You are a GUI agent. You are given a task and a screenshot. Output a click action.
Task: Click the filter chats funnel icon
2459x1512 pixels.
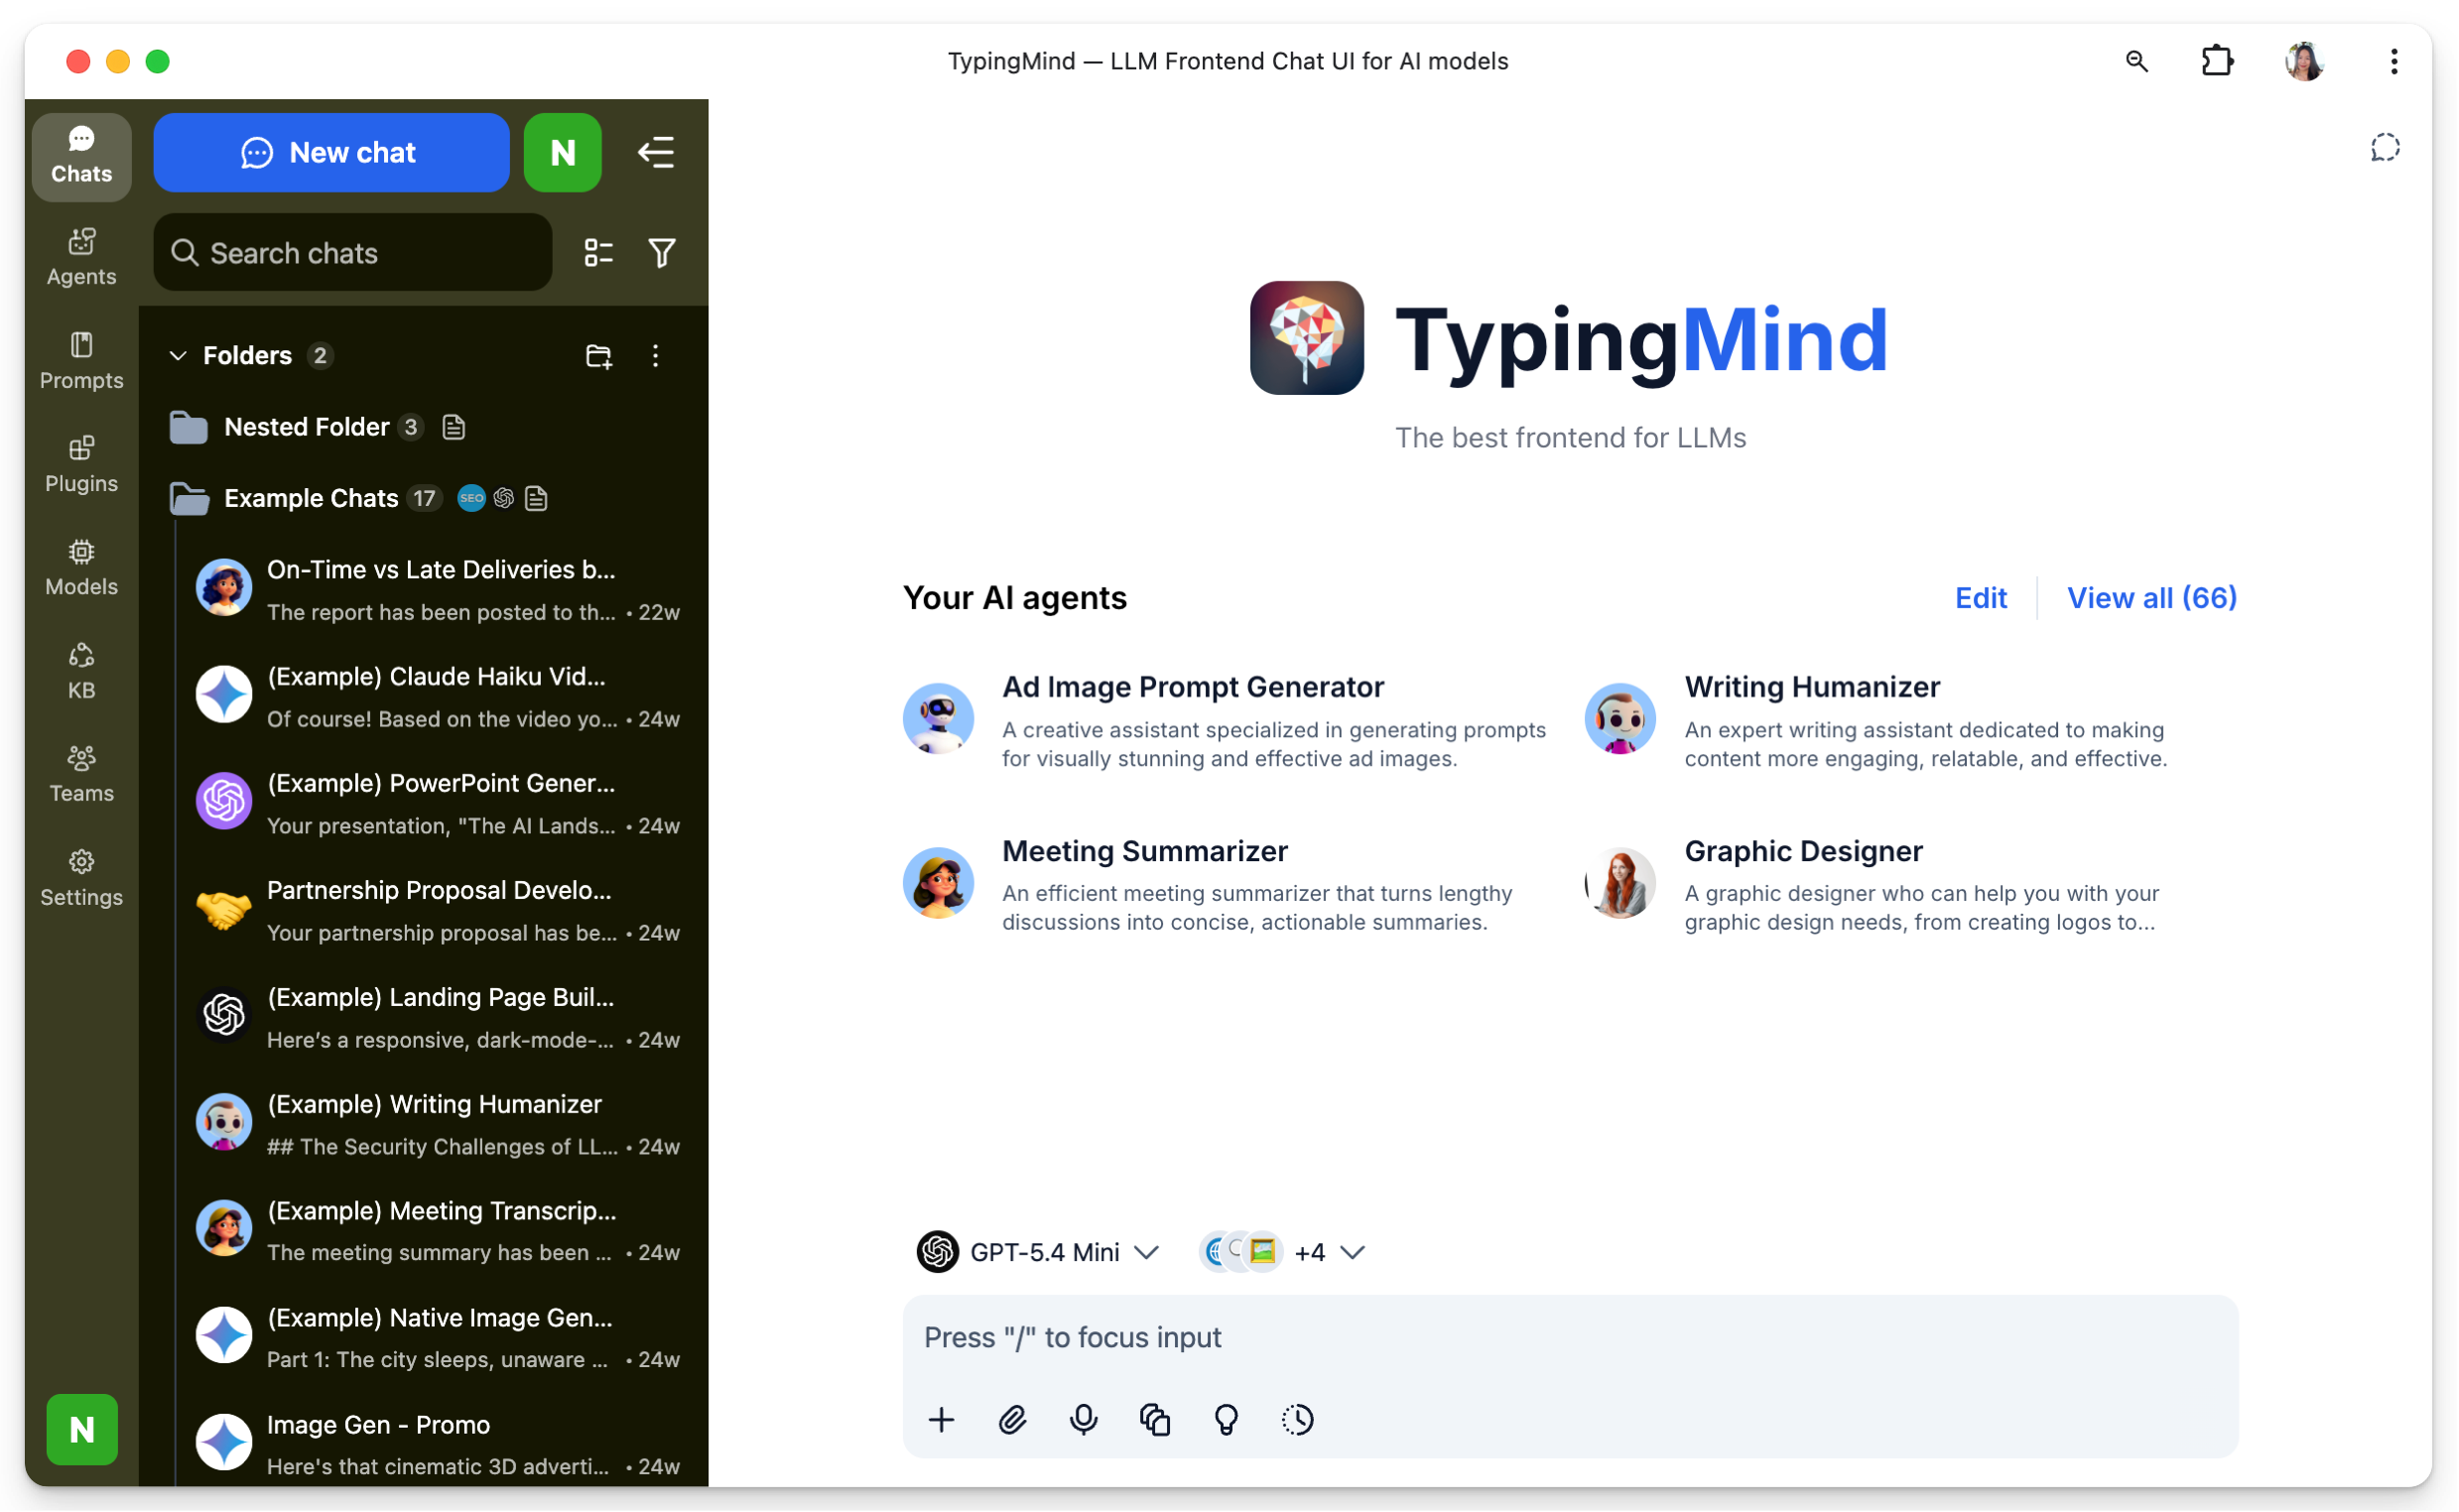662,253
